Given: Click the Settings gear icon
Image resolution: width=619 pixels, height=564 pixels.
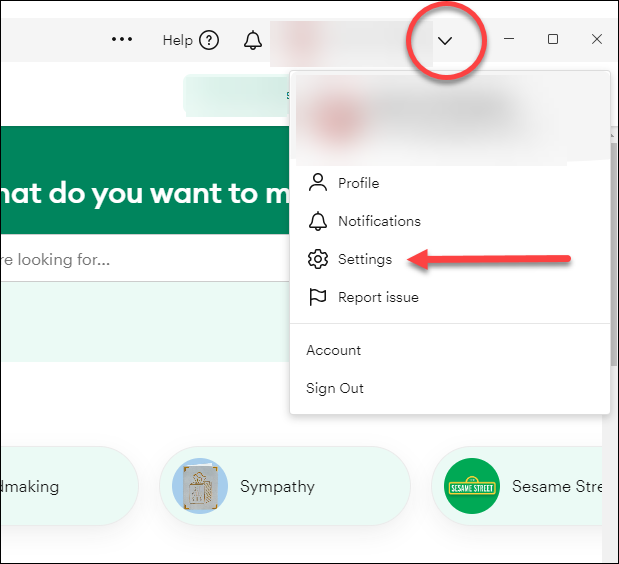Looking at the screenshot, I should tap(318, 259).
